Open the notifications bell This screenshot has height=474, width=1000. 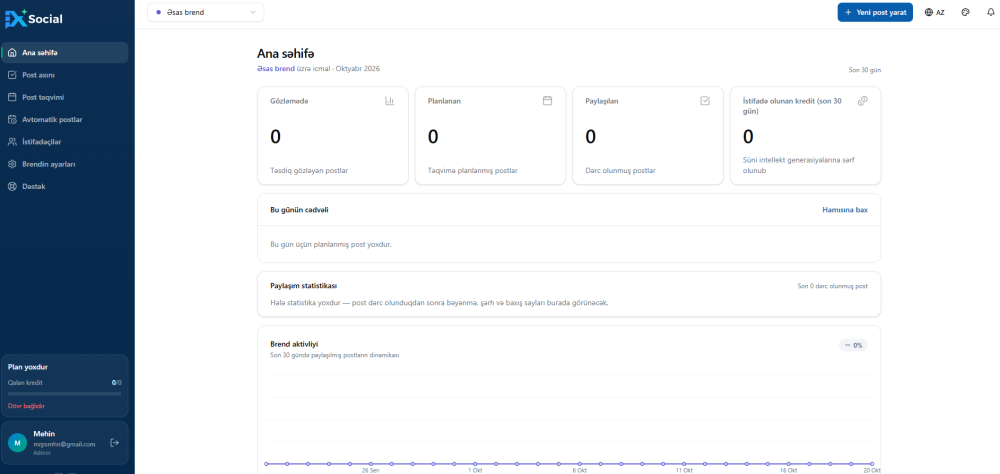click(990, 12)
